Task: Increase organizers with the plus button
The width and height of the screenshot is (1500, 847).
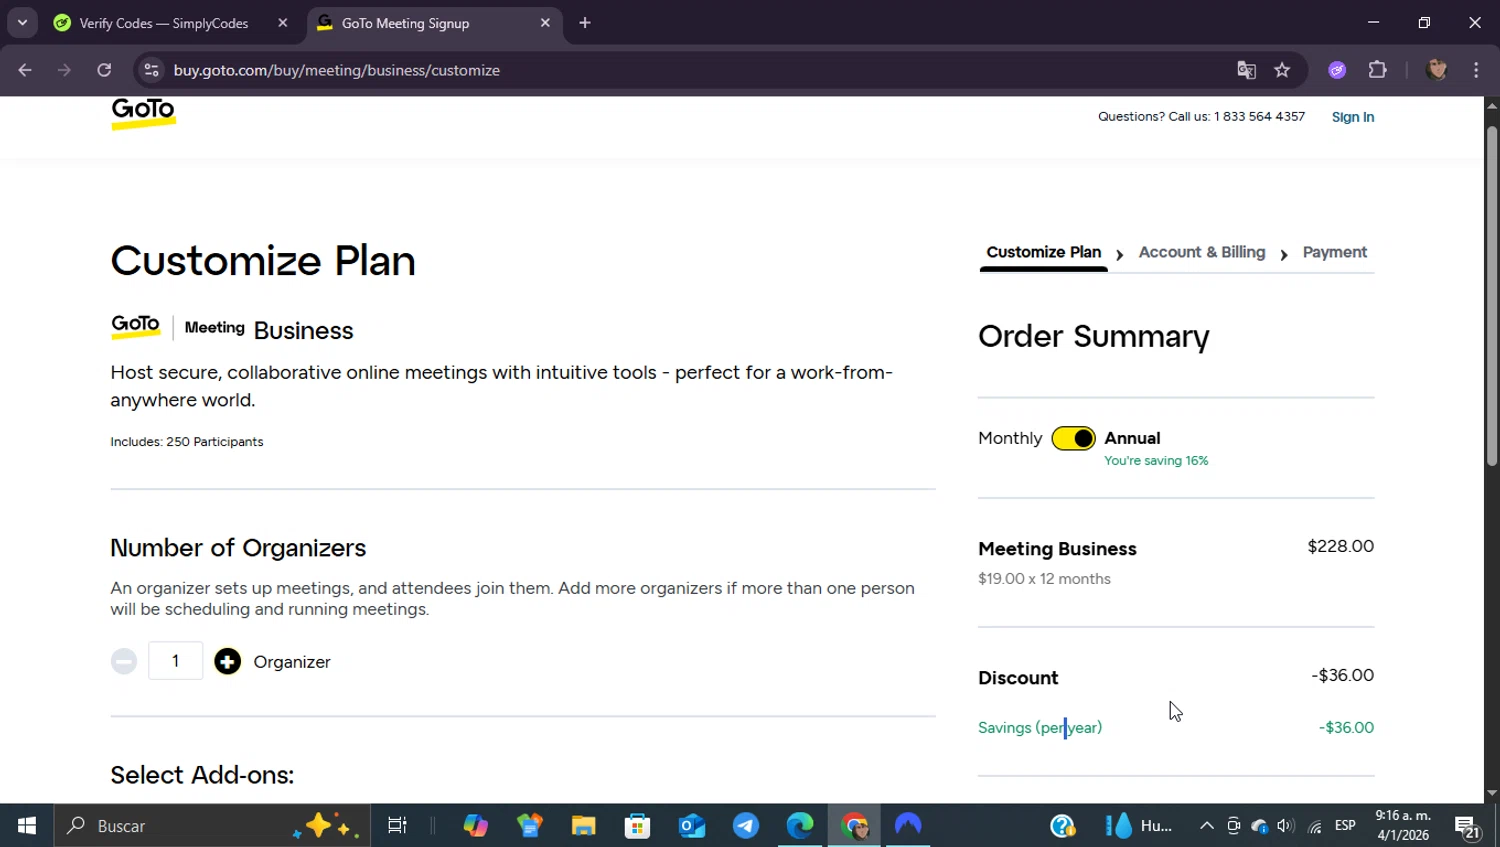Action: (x=228, y=661)
